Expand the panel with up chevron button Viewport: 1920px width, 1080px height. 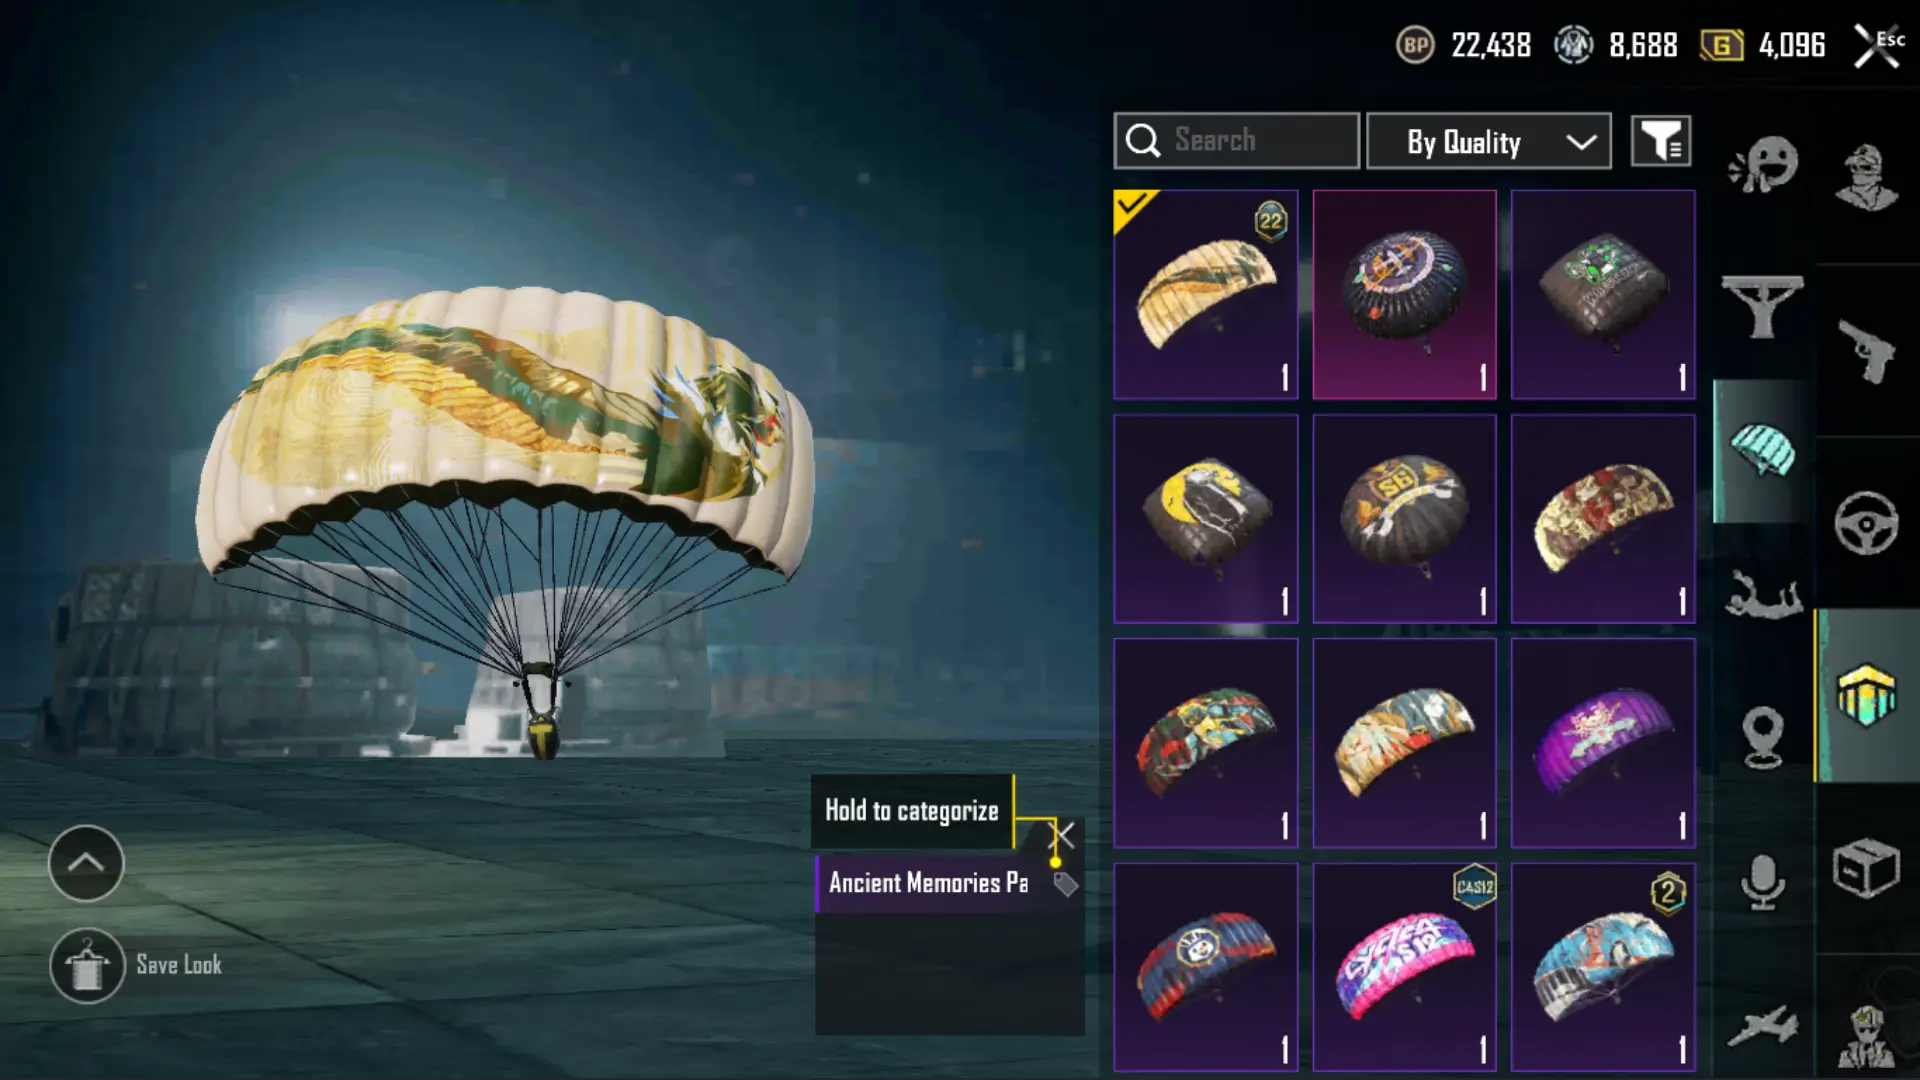(x=86, y=863)
